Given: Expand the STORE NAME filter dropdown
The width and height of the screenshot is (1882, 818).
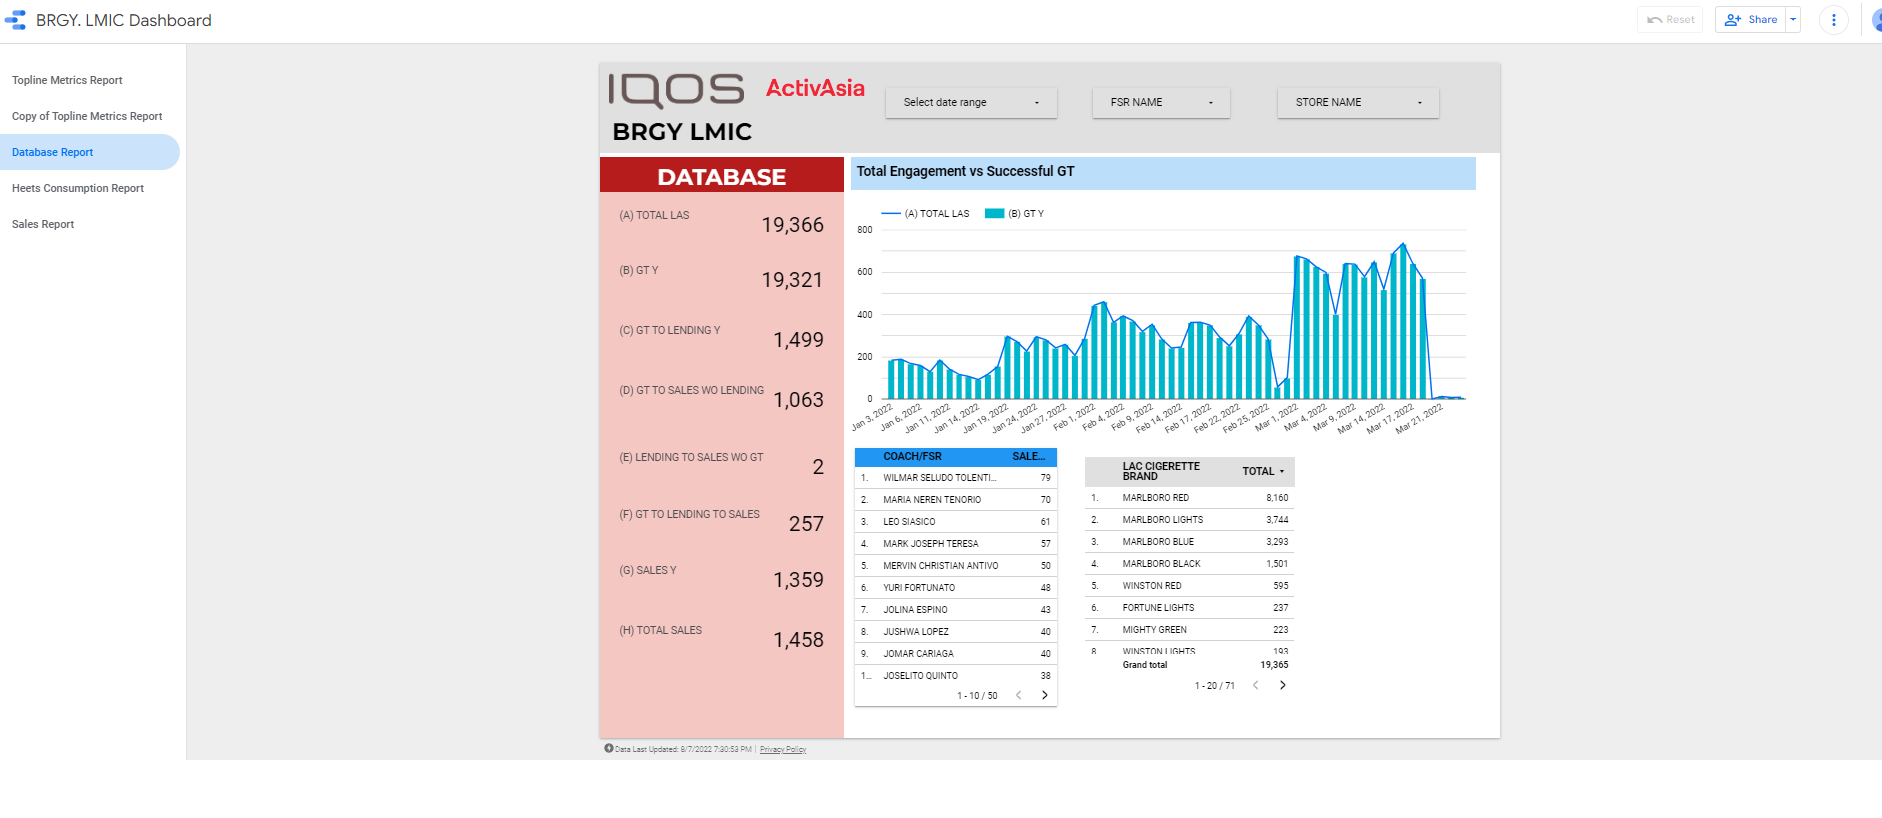Looking at the screenshot, I should pyautogui.click(x=1358, y=102).
